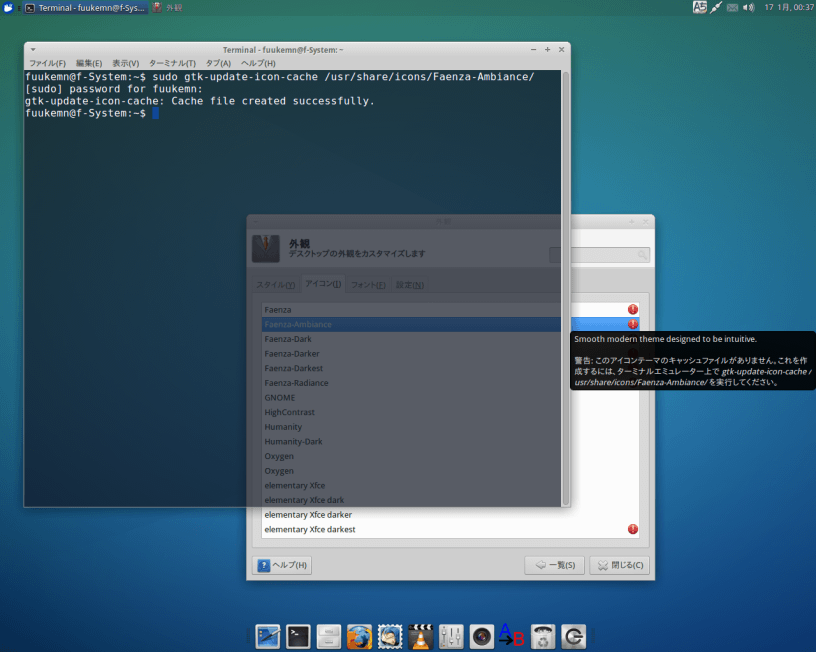
Task: Open the 編集(E) menu in Terminal
Action: [89, 63]
